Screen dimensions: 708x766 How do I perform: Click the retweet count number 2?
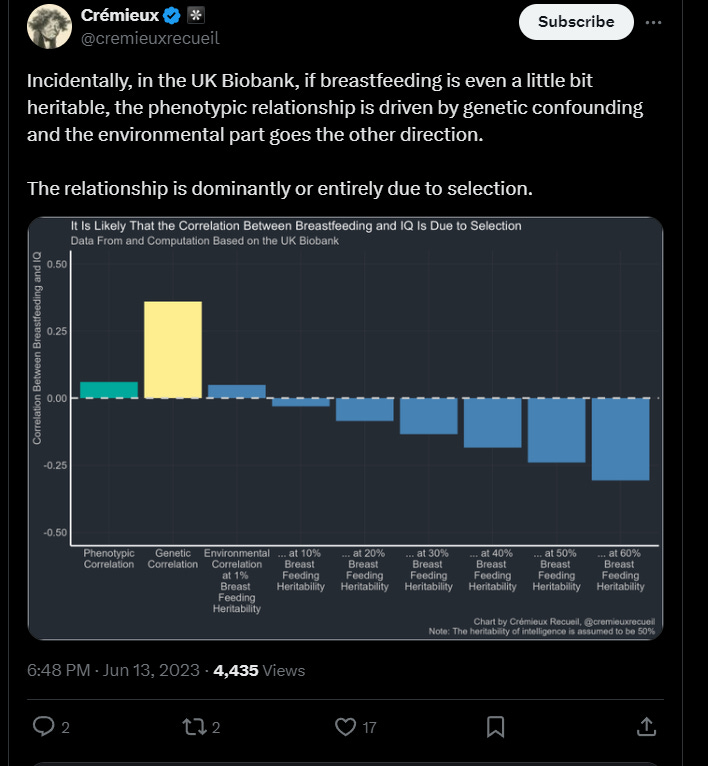pos(216,727)
